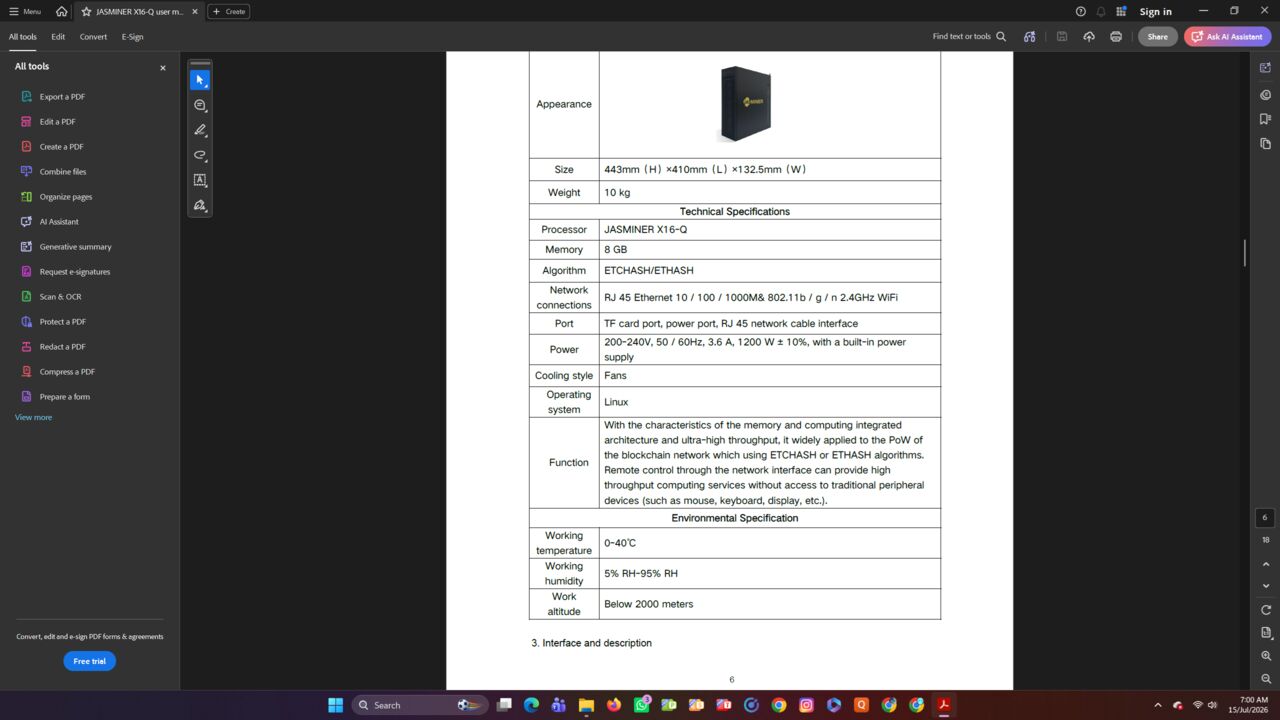
Task: Print the document via printer icon
Action: pos(1116,37)
